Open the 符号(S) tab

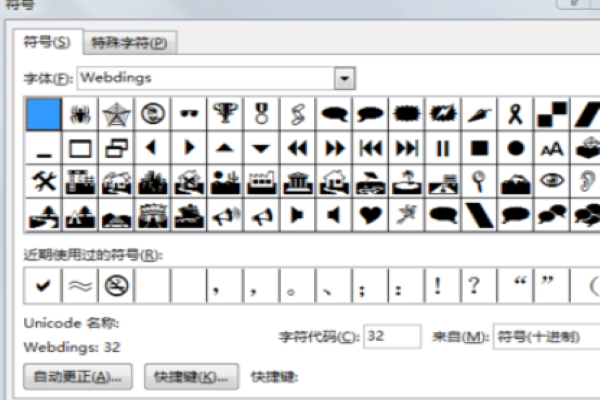pyautogui.click(x=47, y=42)
